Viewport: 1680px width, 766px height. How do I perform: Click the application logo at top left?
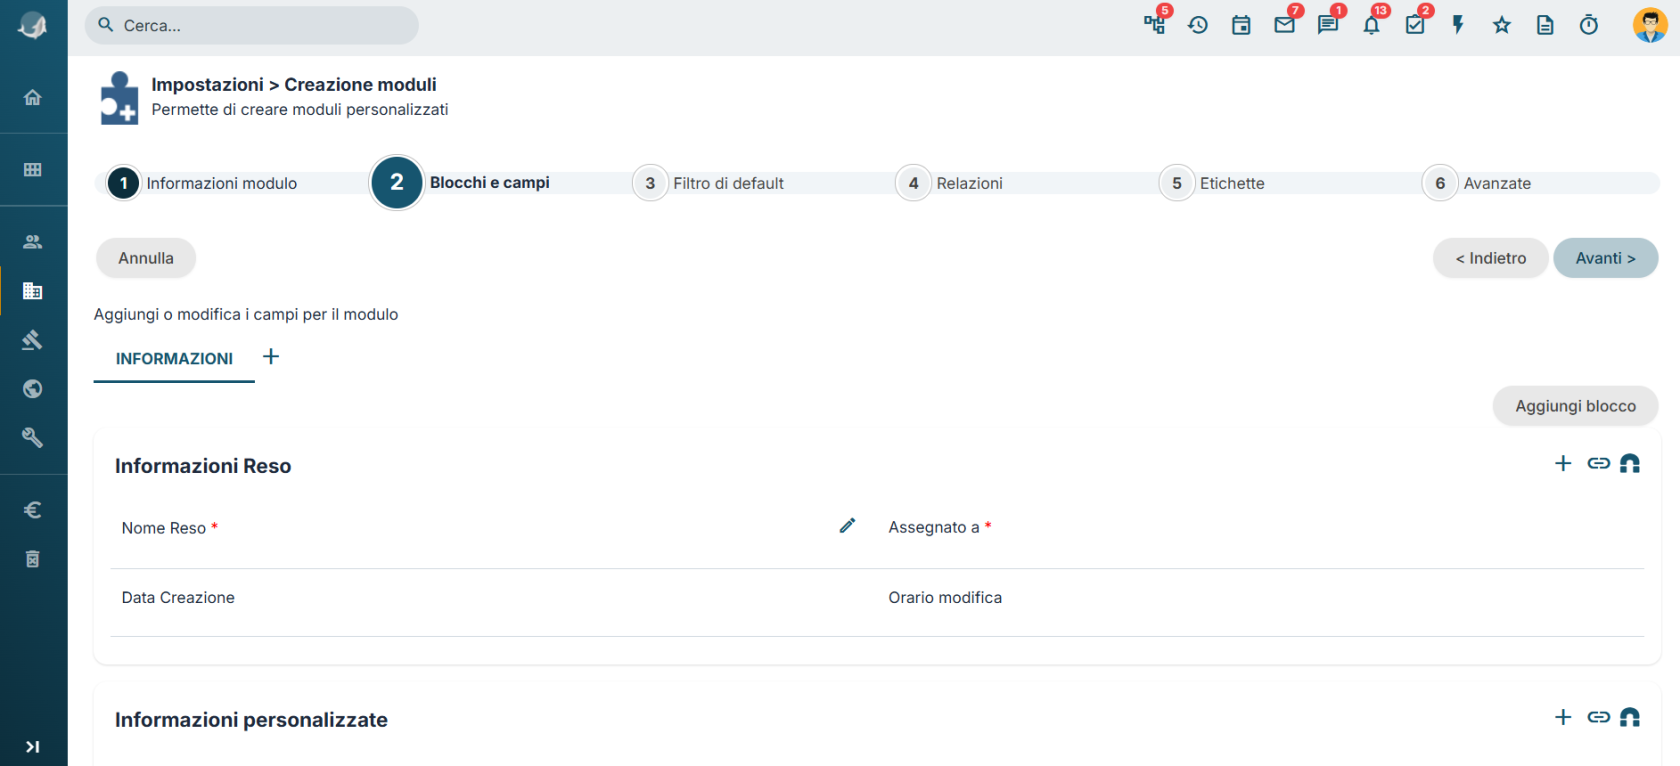[x=33, y=25]
